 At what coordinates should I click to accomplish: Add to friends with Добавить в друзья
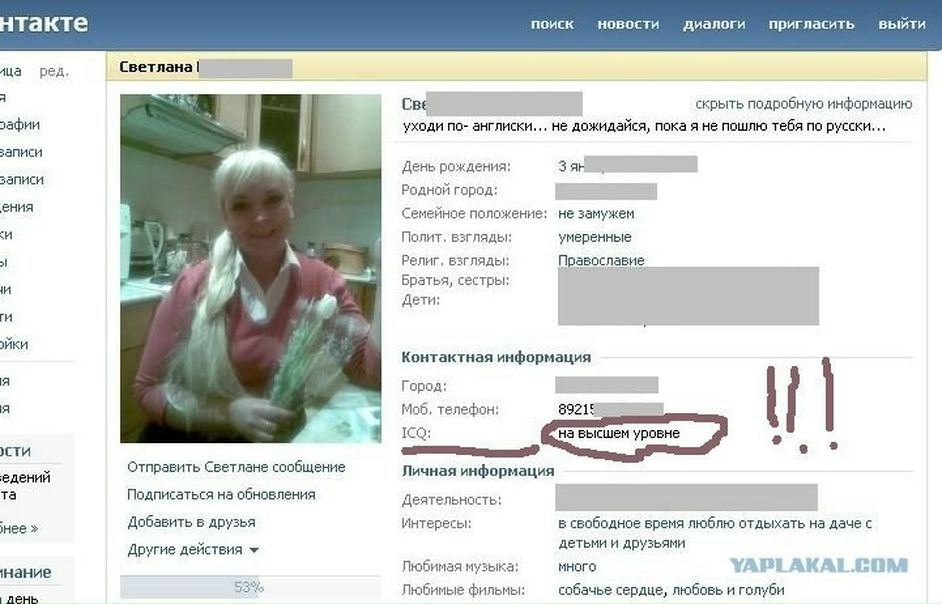[x=191, y=522]
